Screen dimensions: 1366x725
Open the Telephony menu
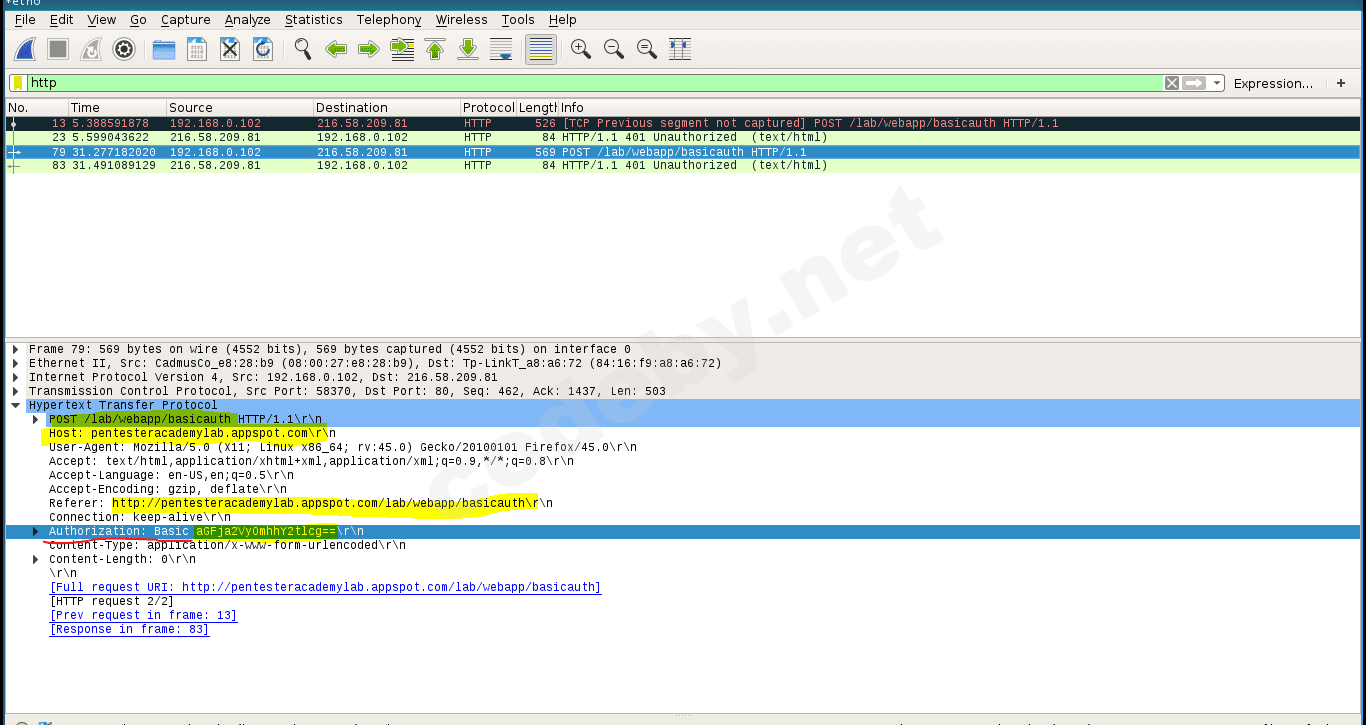click(391, 19)
